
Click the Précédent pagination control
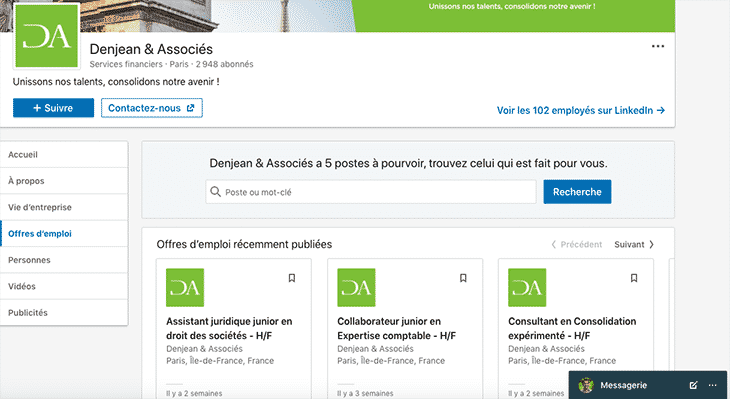pyautogui.click(x=577, y=244)
